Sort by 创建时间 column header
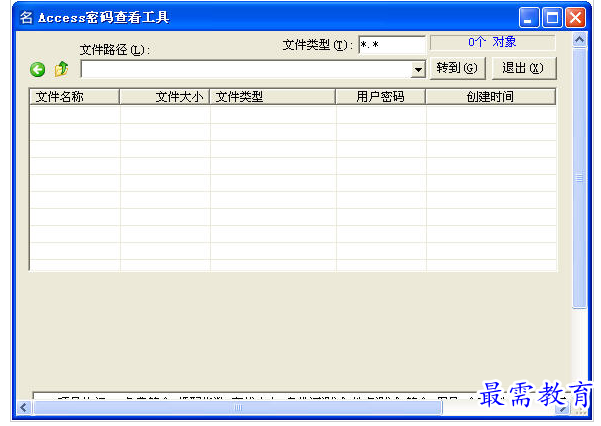 [491, 97]
